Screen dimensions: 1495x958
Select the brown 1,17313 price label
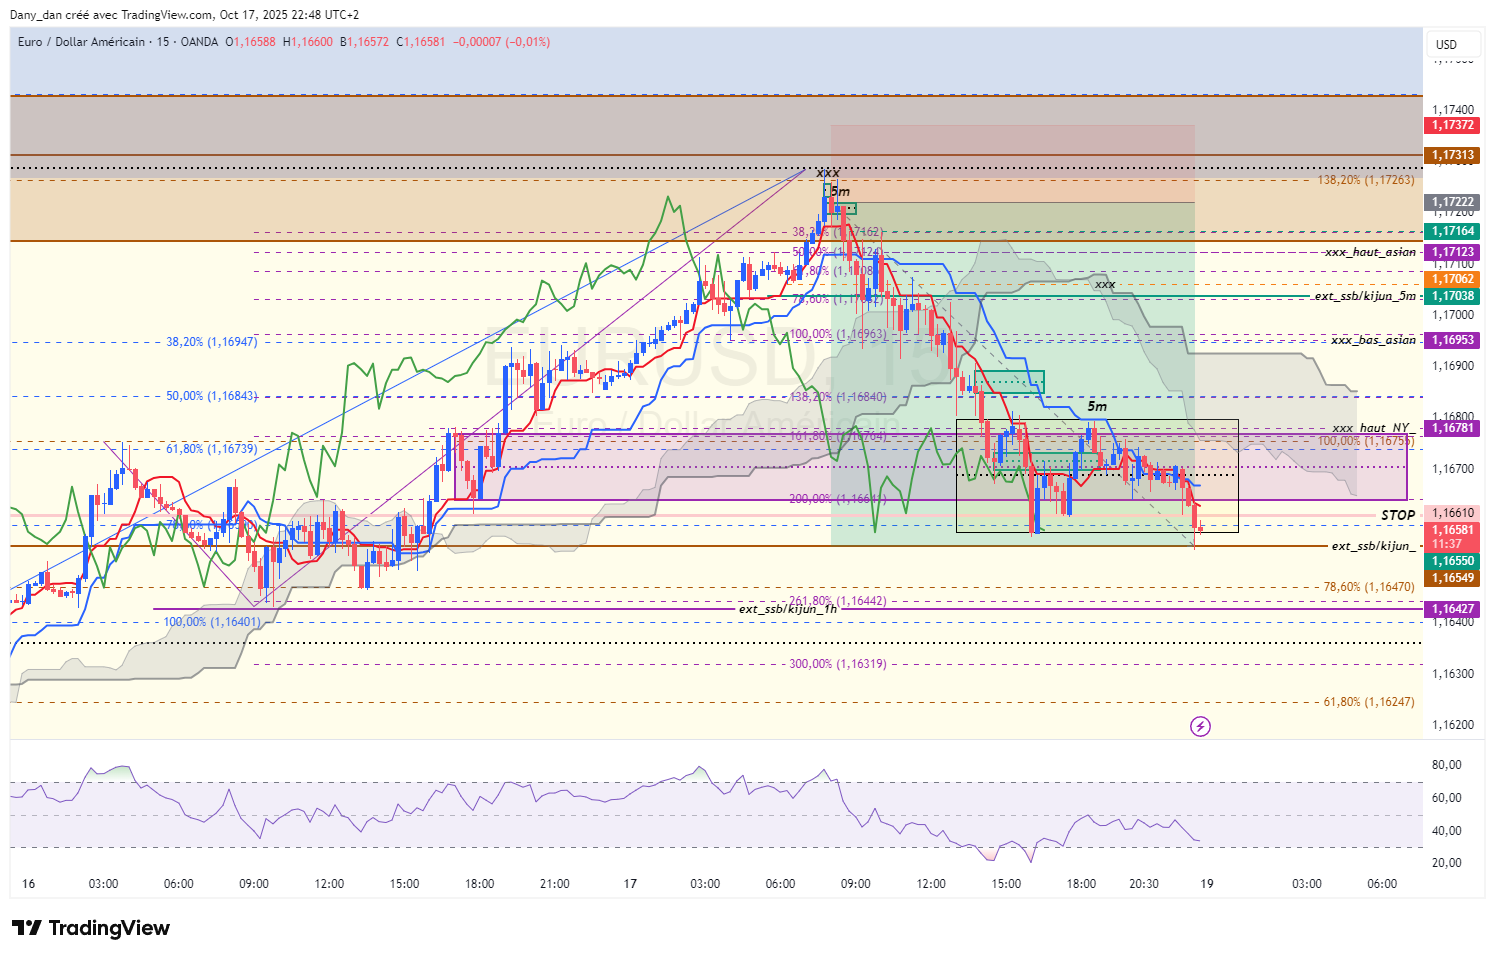1452,155
